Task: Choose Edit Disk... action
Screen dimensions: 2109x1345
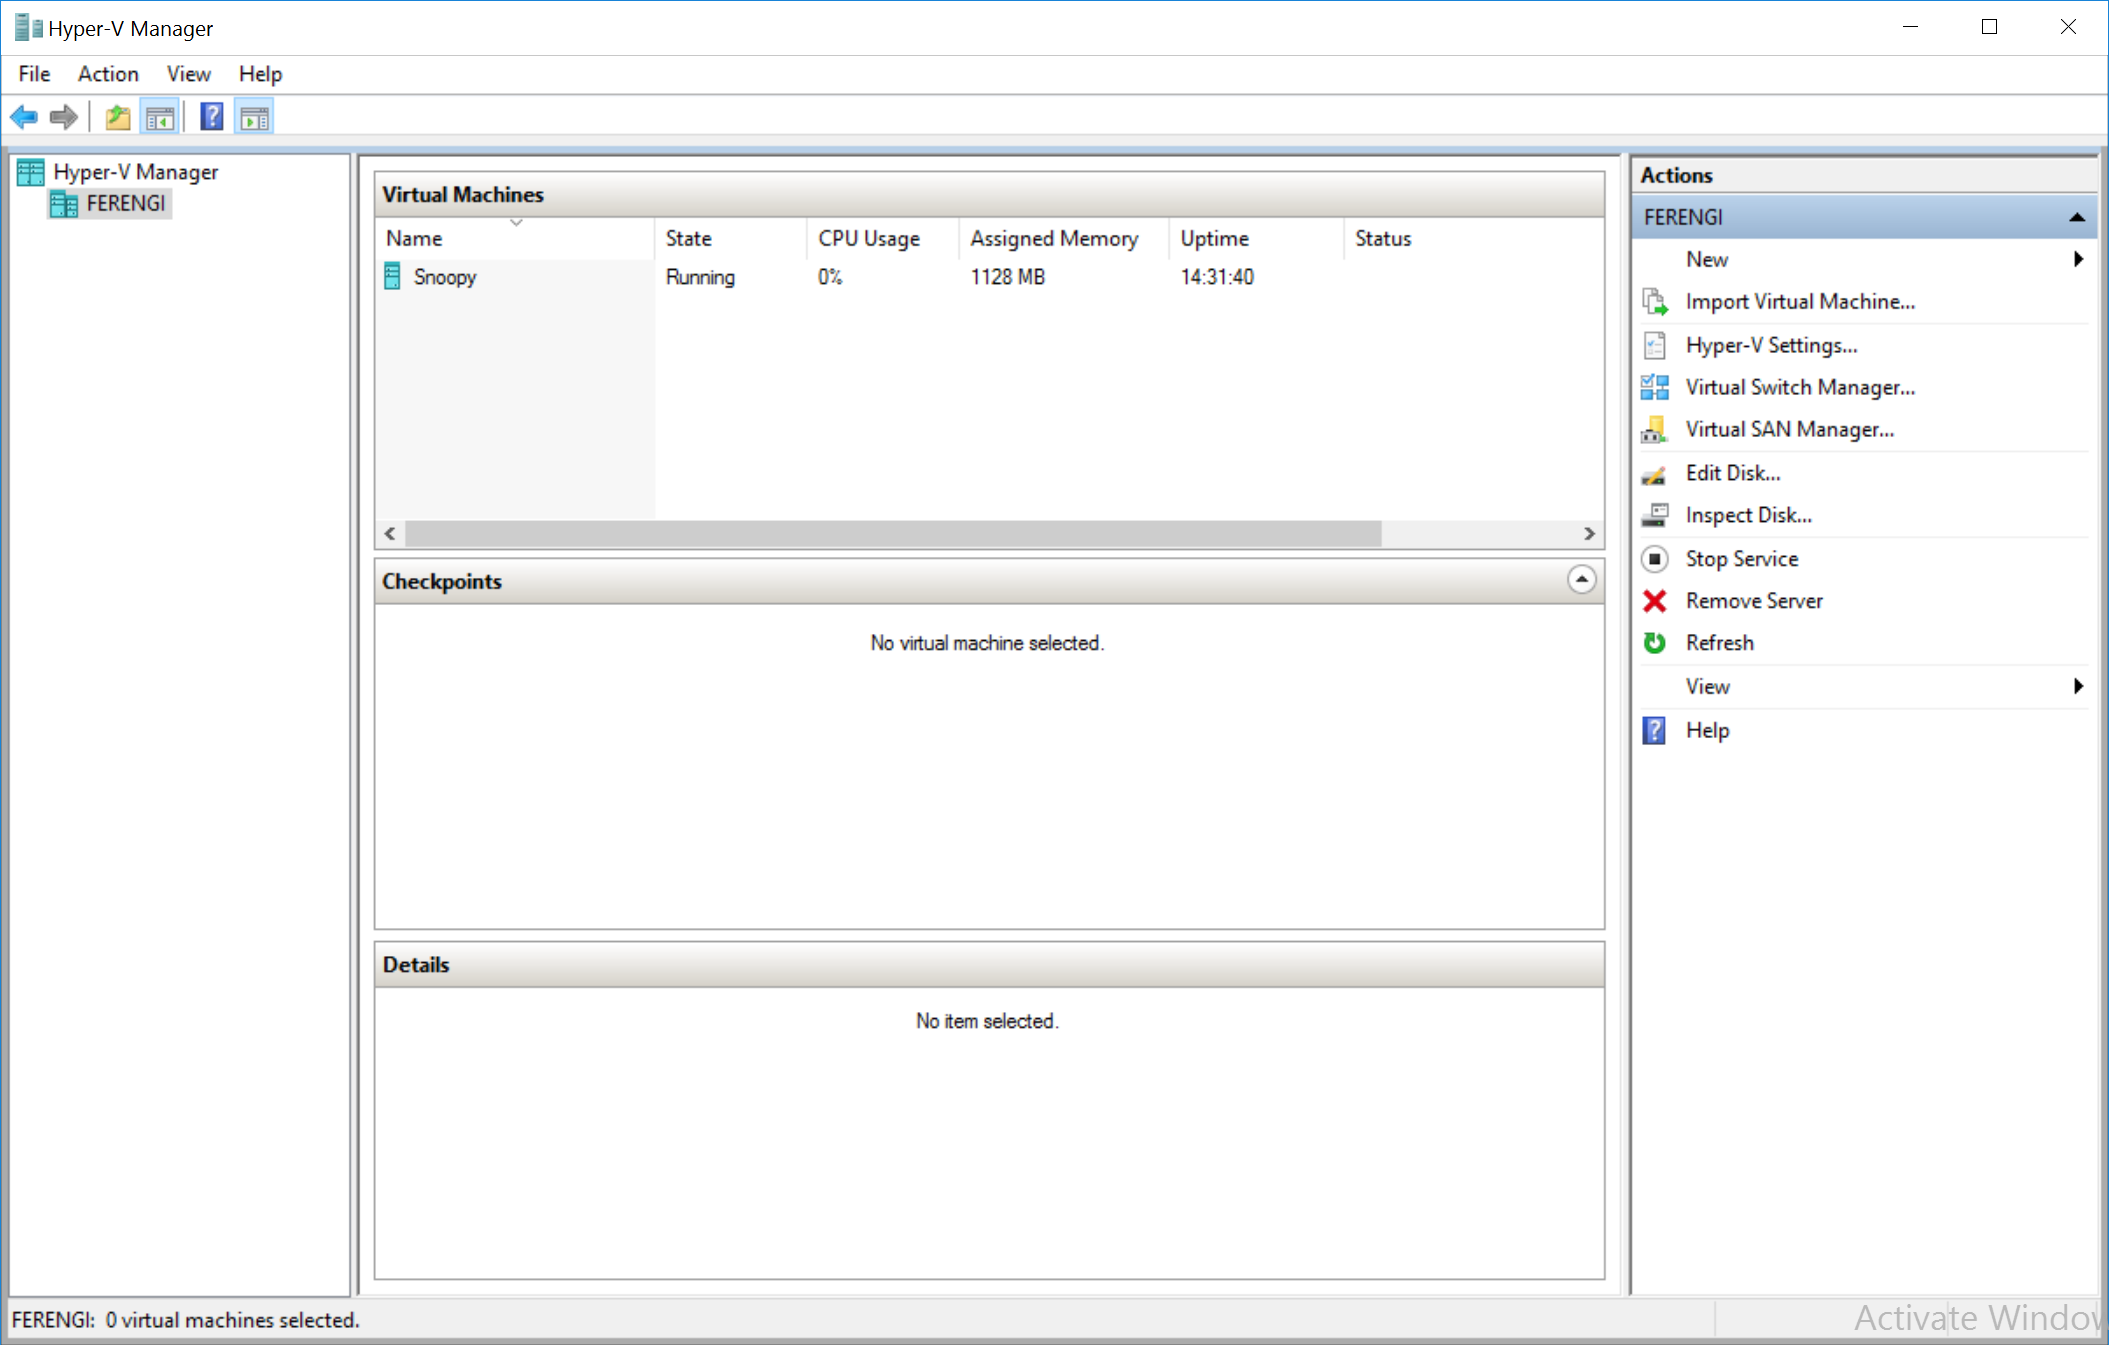Action: pyautogui.click(x=1733, y=473)
